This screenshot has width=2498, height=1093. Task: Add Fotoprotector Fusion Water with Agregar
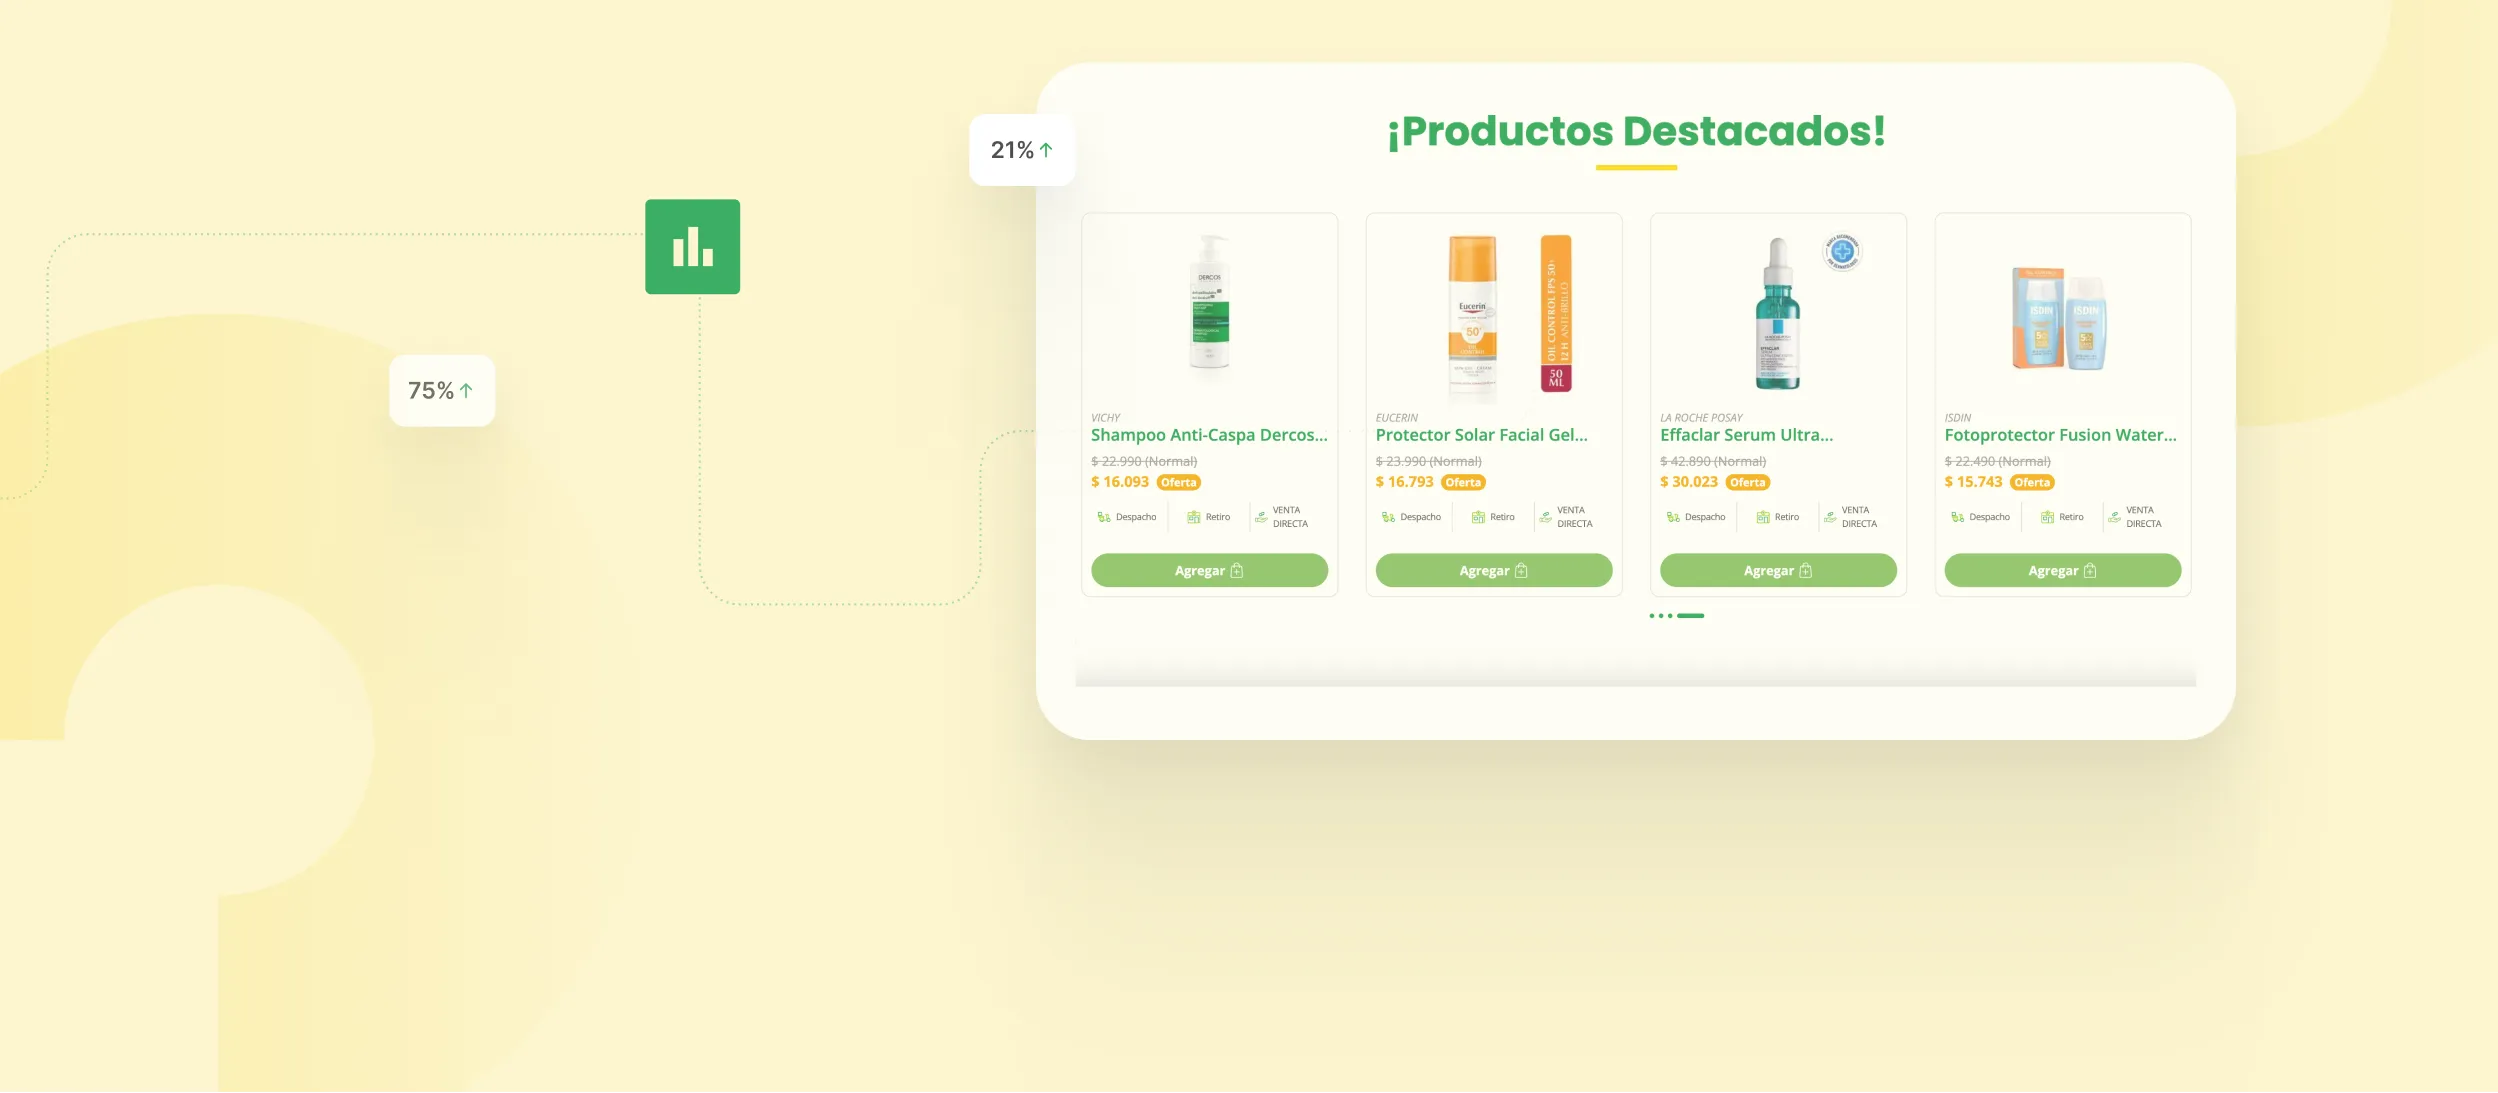tap(2062, 570)
